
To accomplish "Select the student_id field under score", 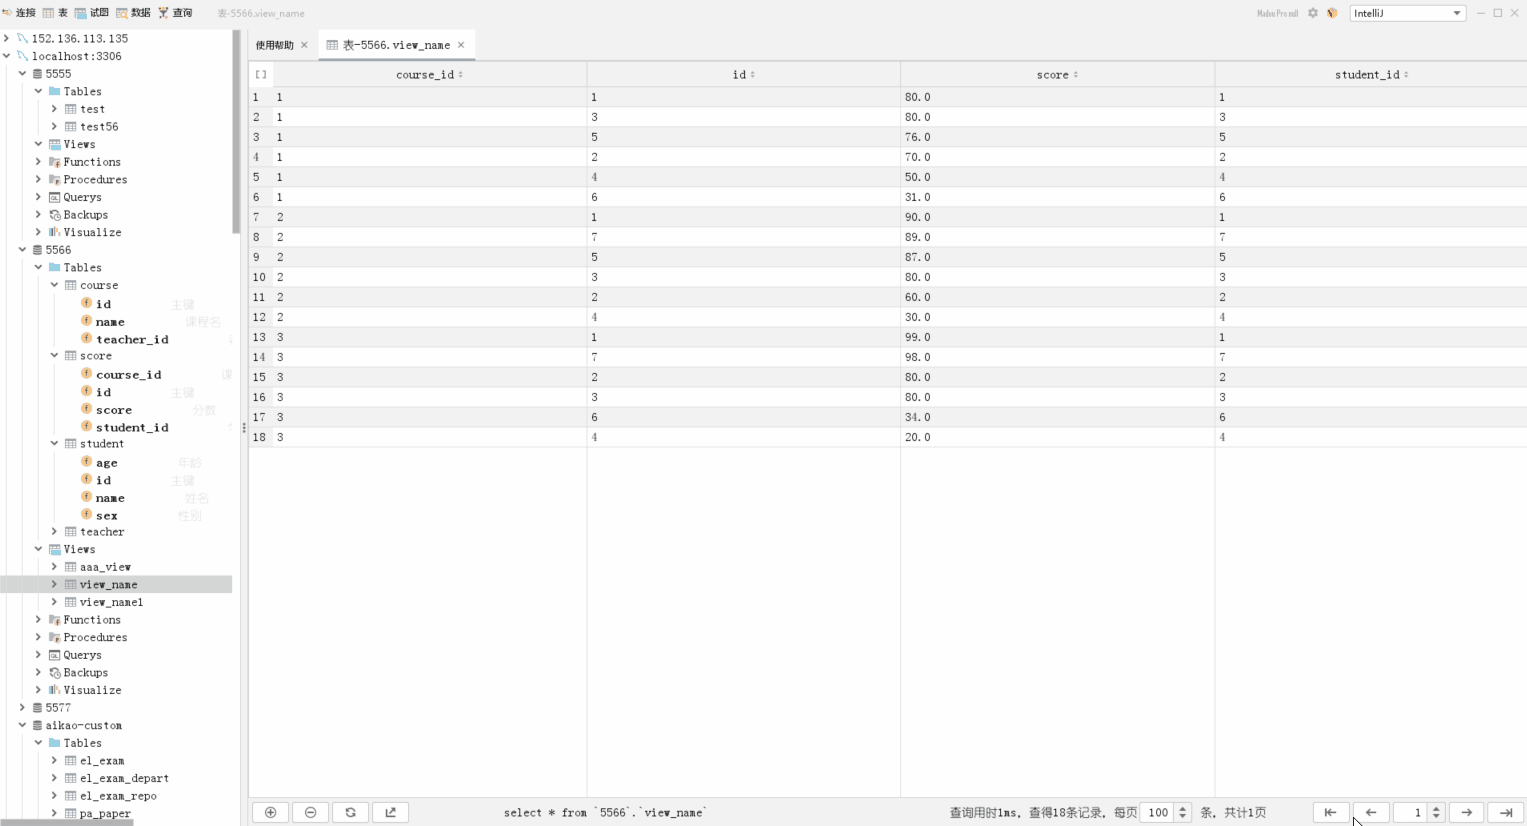I will pos(132,427).
